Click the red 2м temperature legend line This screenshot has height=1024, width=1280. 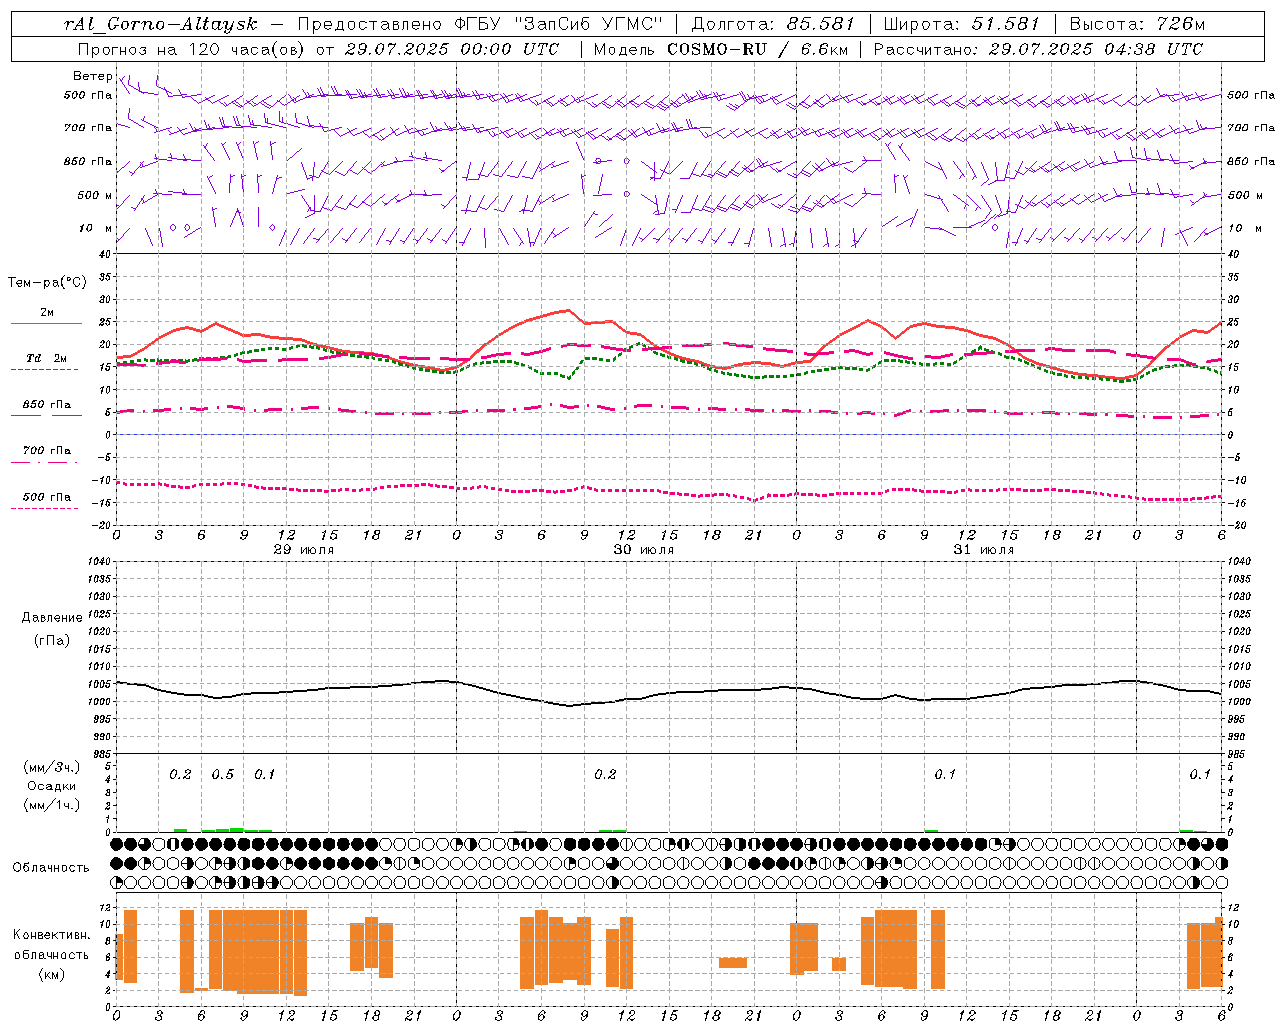(46, 323)
